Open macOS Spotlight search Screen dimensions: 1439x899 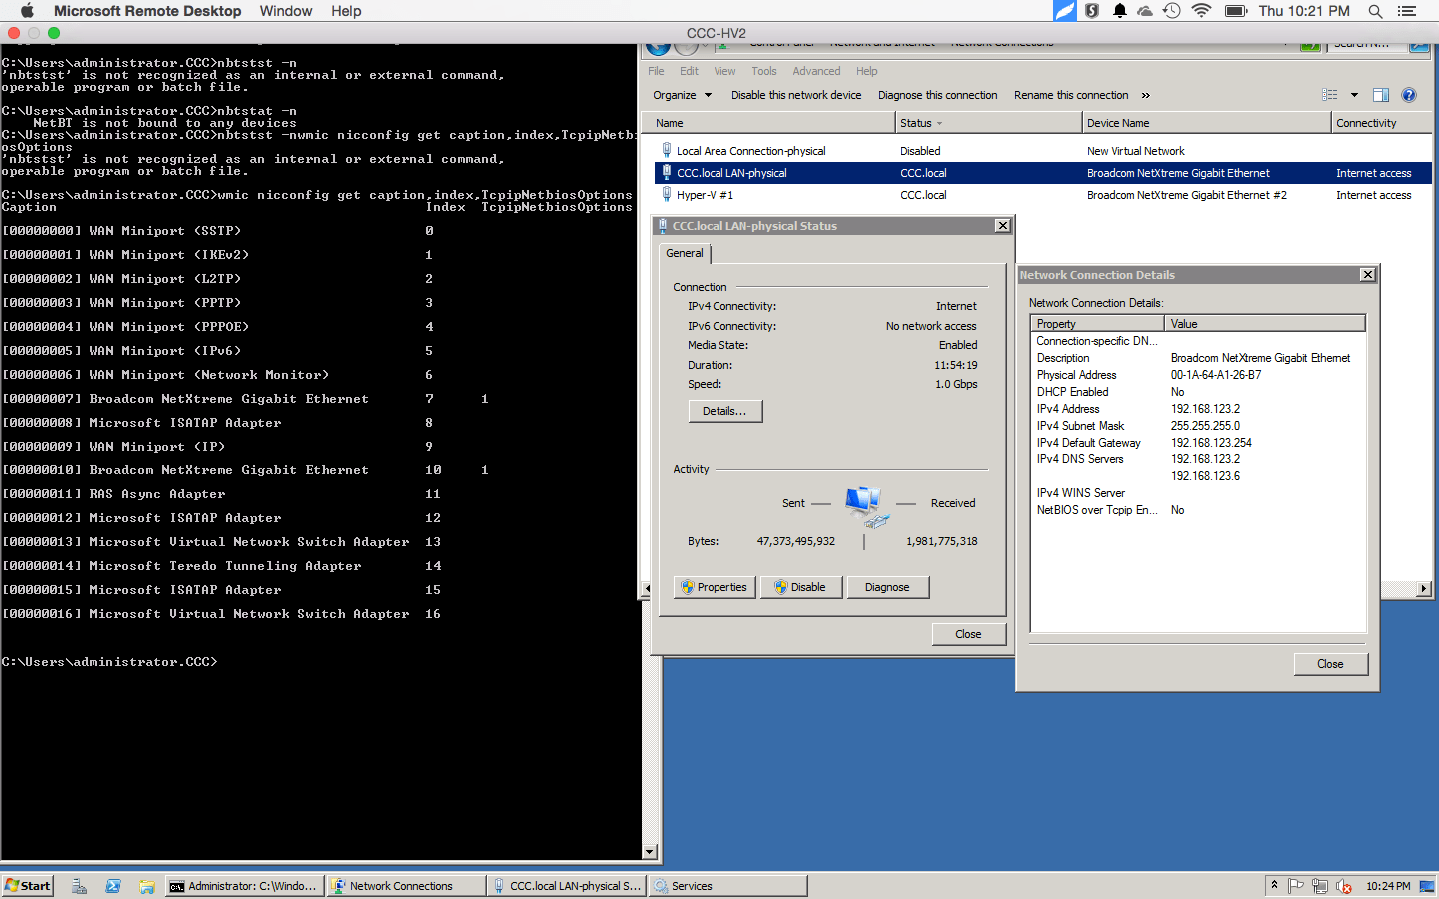pos(1375,11)
